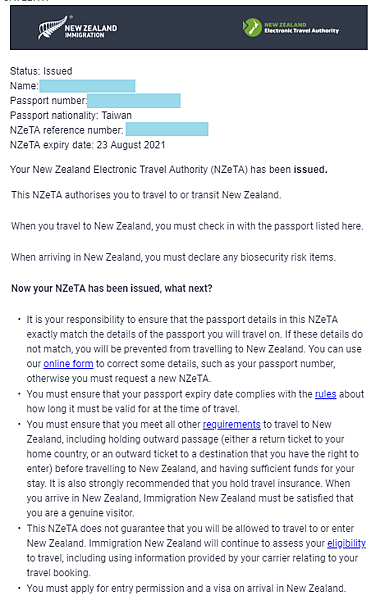This screenshot has height=600, width=380.
Task: Click the silver fern logo in header
Action: coord(51,27)
